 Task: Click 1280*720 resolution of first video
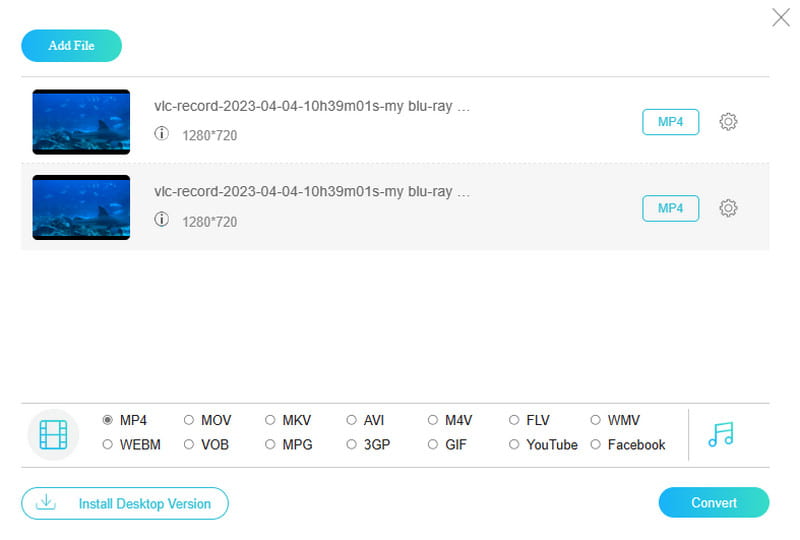[x=210, y=135]
